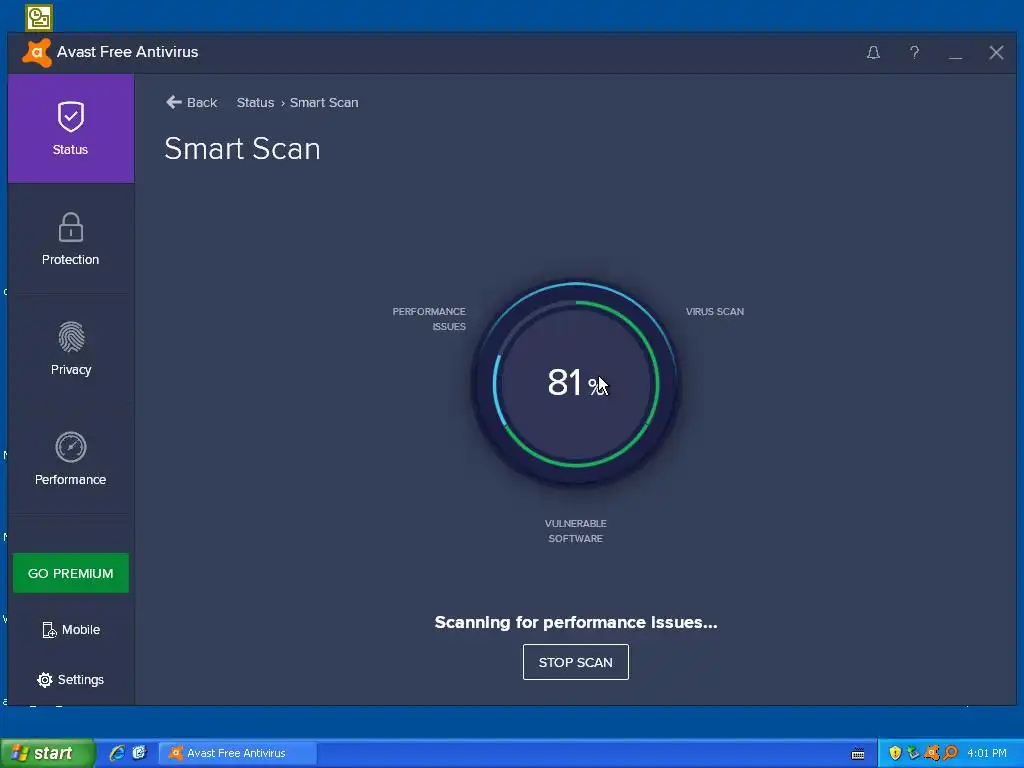The image size is (1024, 768).
Task: Click the Avast logo in the title bar
Action: click(37, 52)
